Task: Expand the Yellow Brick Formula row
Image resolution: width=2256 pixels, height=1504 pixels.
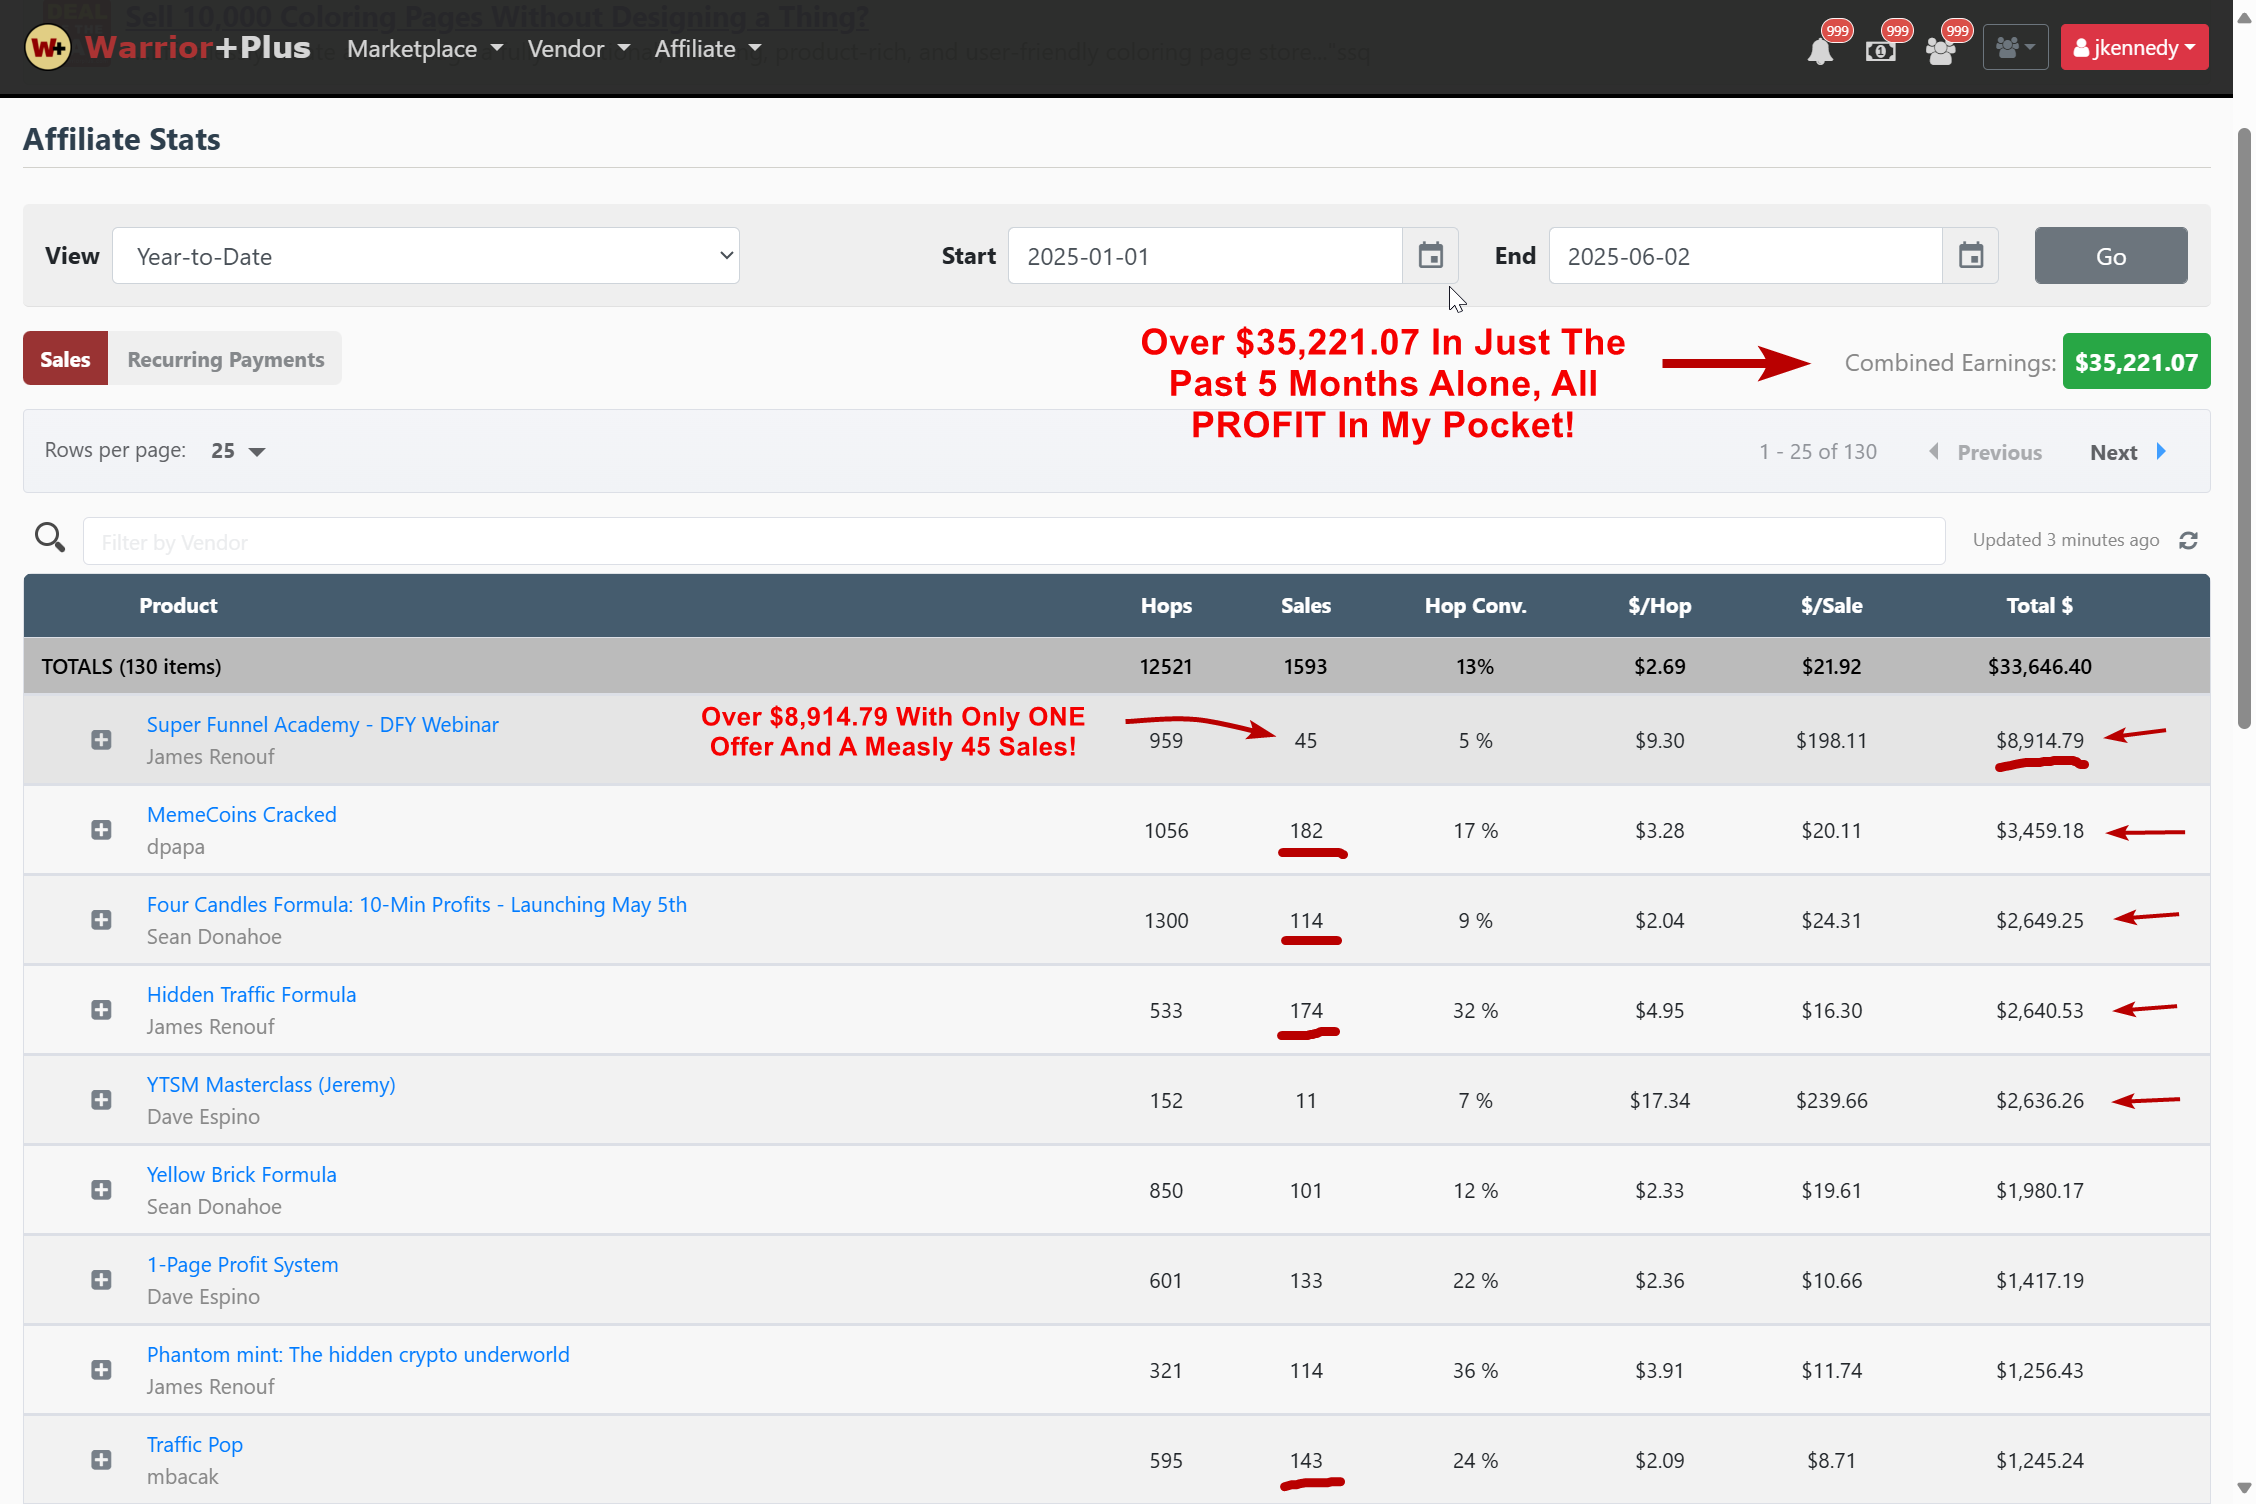Action: click(x=101, y=1190)
